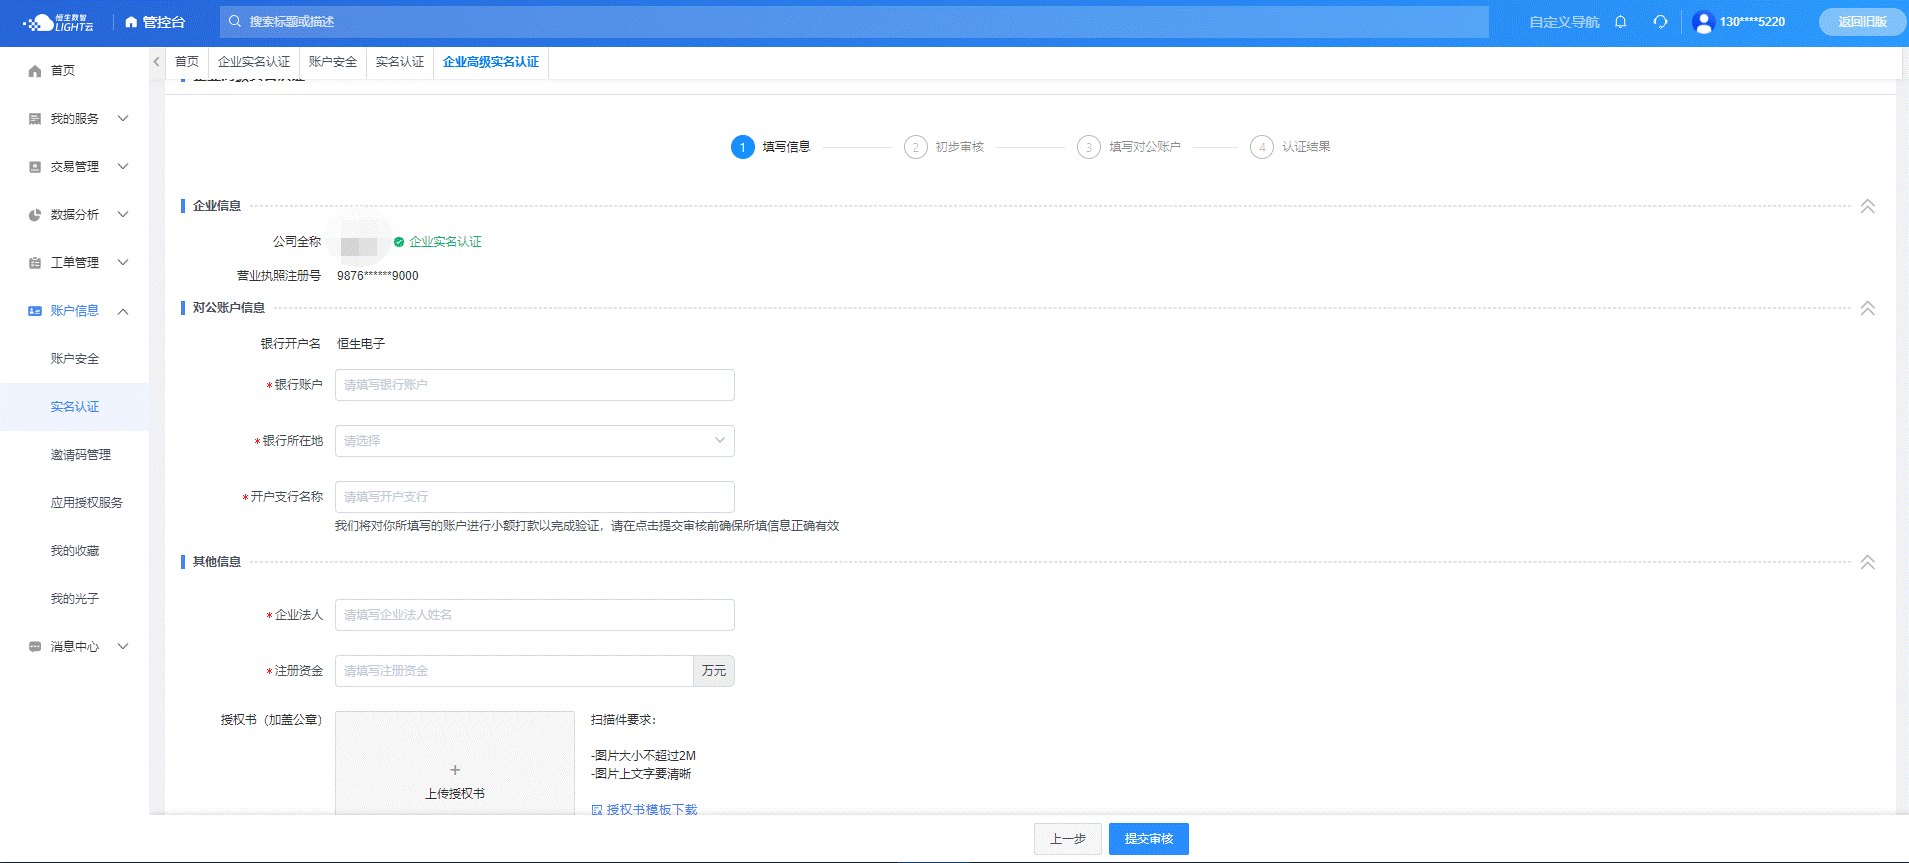Switch to the 账户安全 tab
Viewport: 1909px width, 863px height.
(x=333, y=62)
